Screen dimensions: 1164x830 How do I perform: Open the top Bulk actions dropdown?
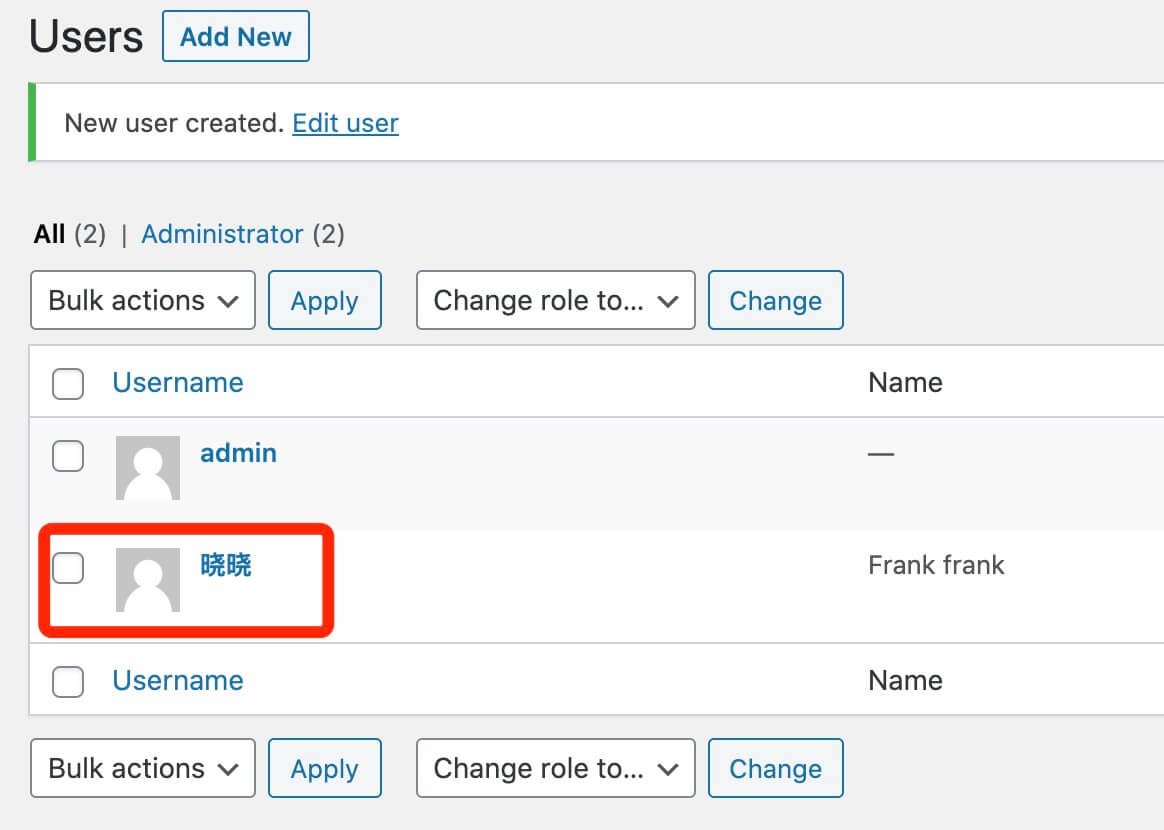pos(143,300)
